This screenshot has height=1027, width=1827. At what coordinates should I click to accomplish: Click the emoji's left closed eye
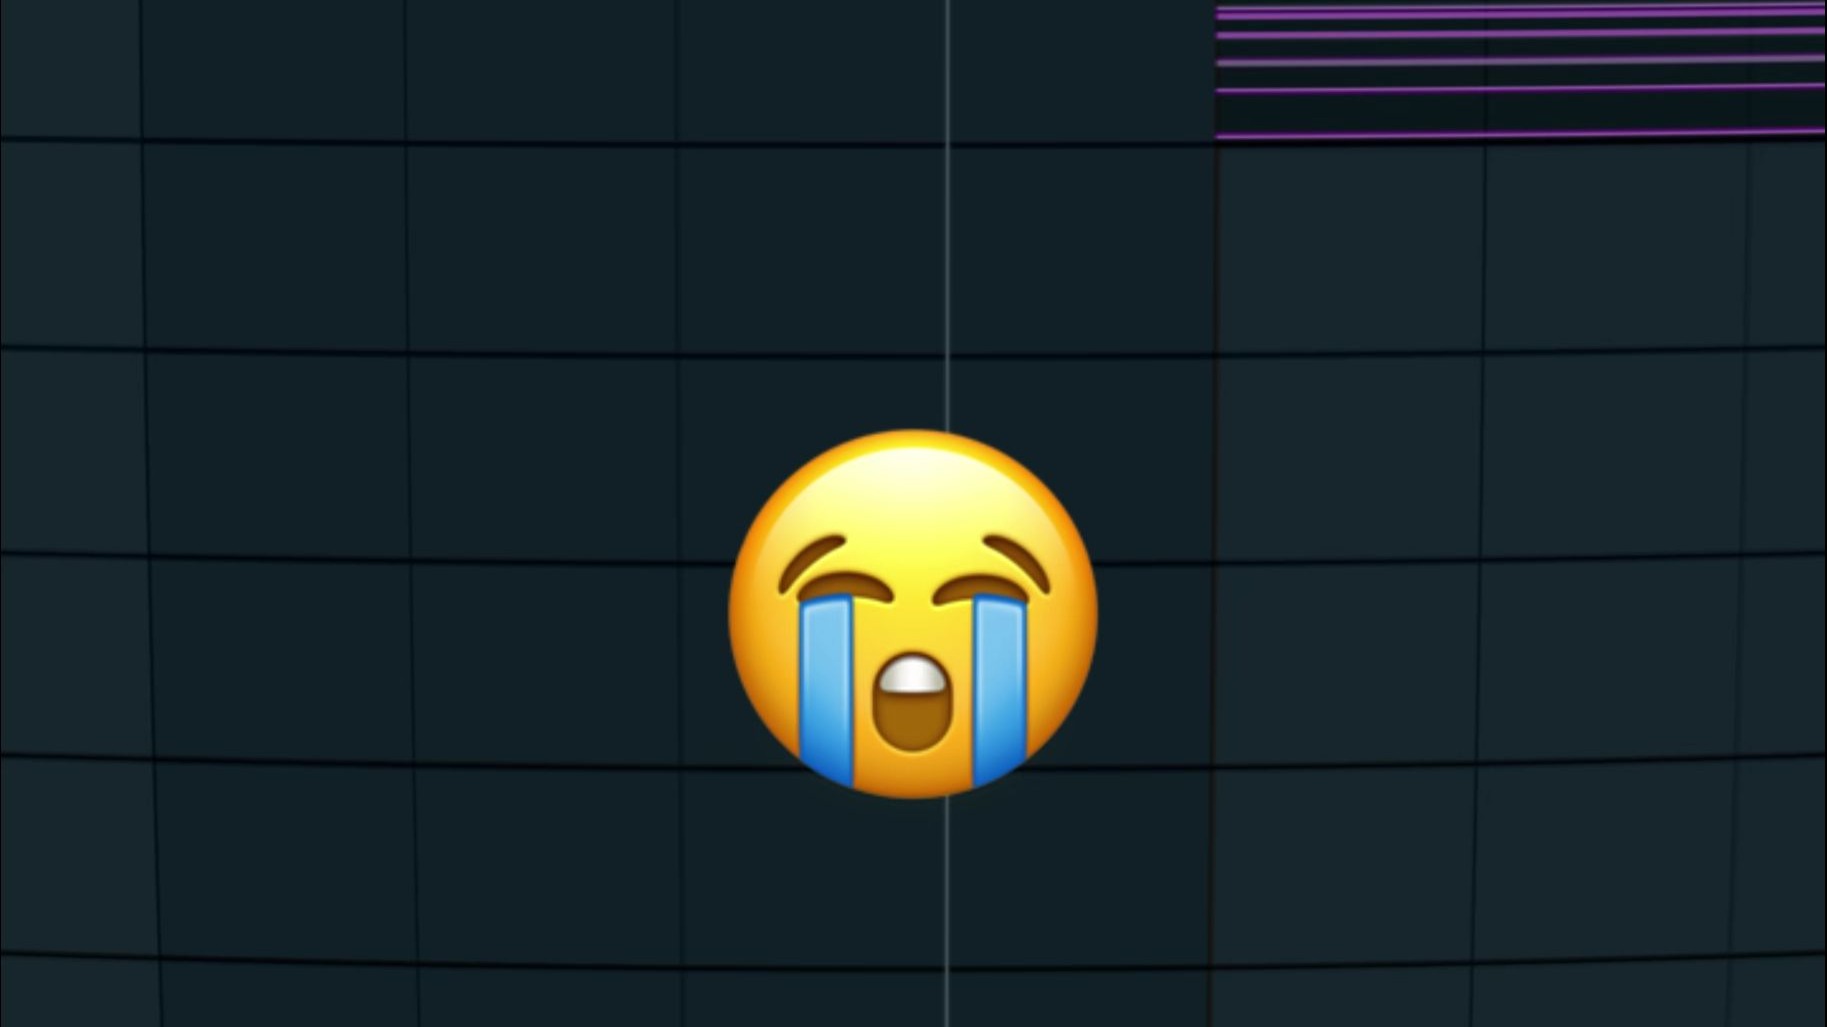click(x=842, y=587)
